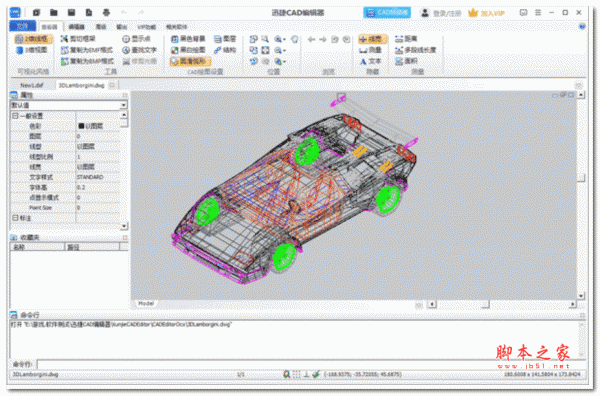Click the viewport vertical scroll up arrow
The height and width of the screenshot is (396, 600).
581,94
